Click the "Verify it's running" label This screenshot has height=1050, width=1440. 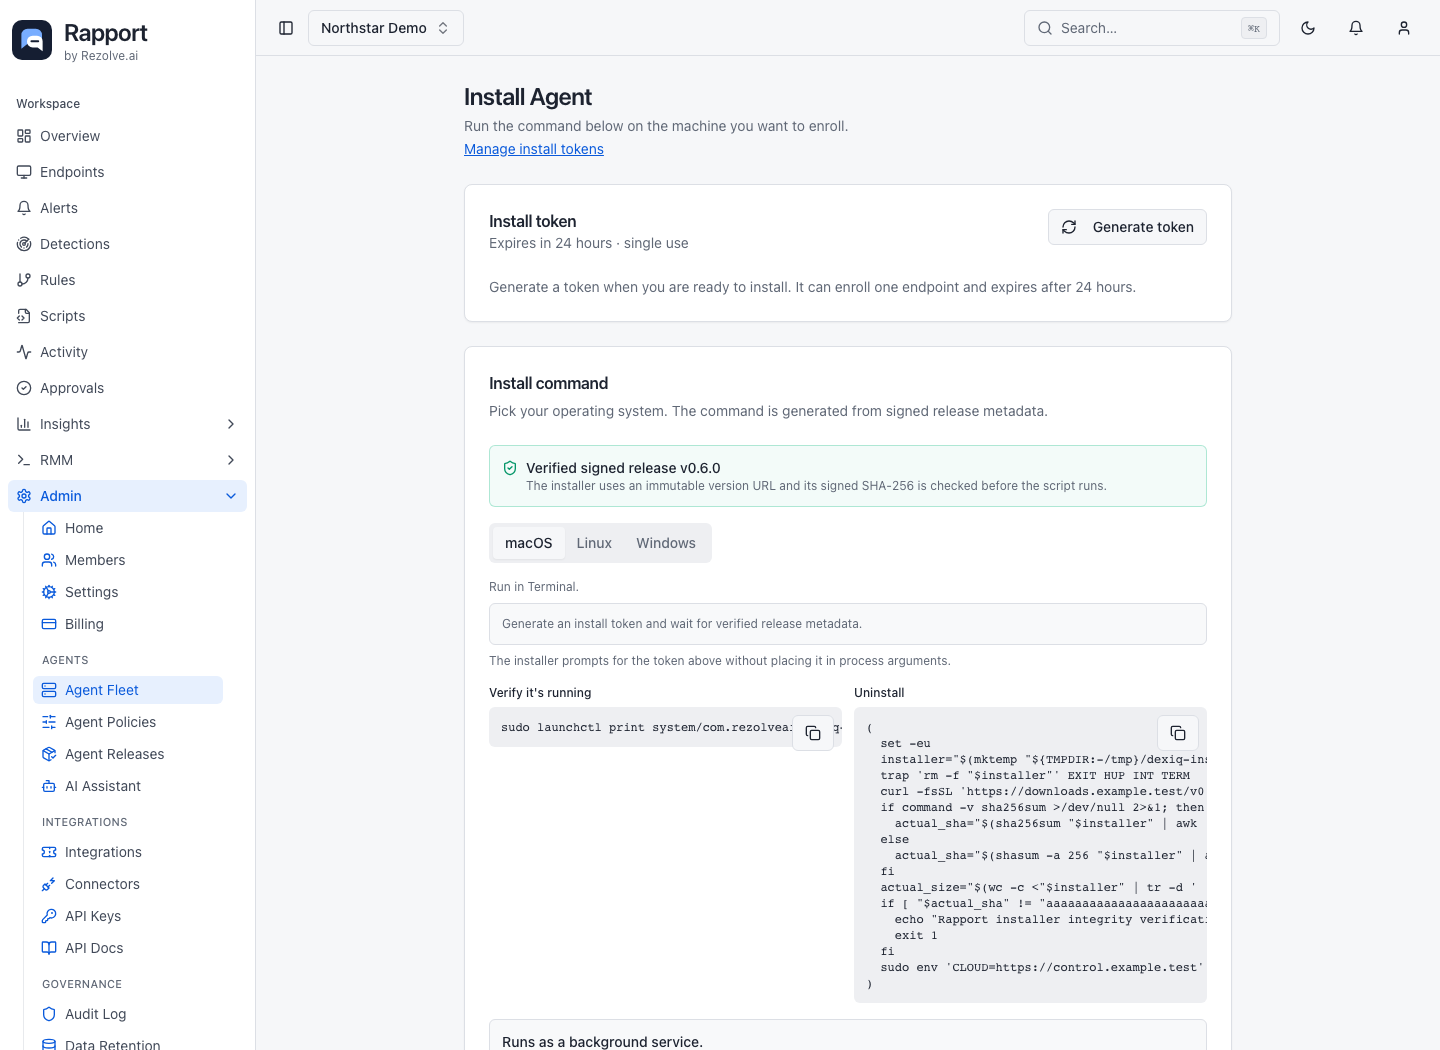pyautogui.click(x=540, y=692)
